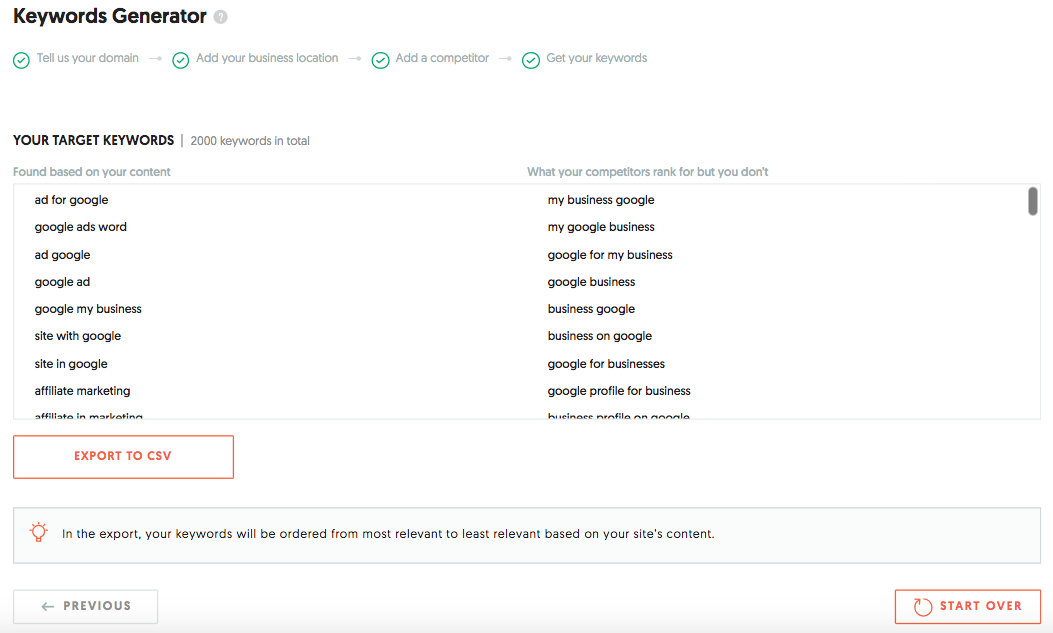This screenshot has width=1053, height=633.
Task: Click the keyword list scrollbar thumb
Action: pos(1032,201)
